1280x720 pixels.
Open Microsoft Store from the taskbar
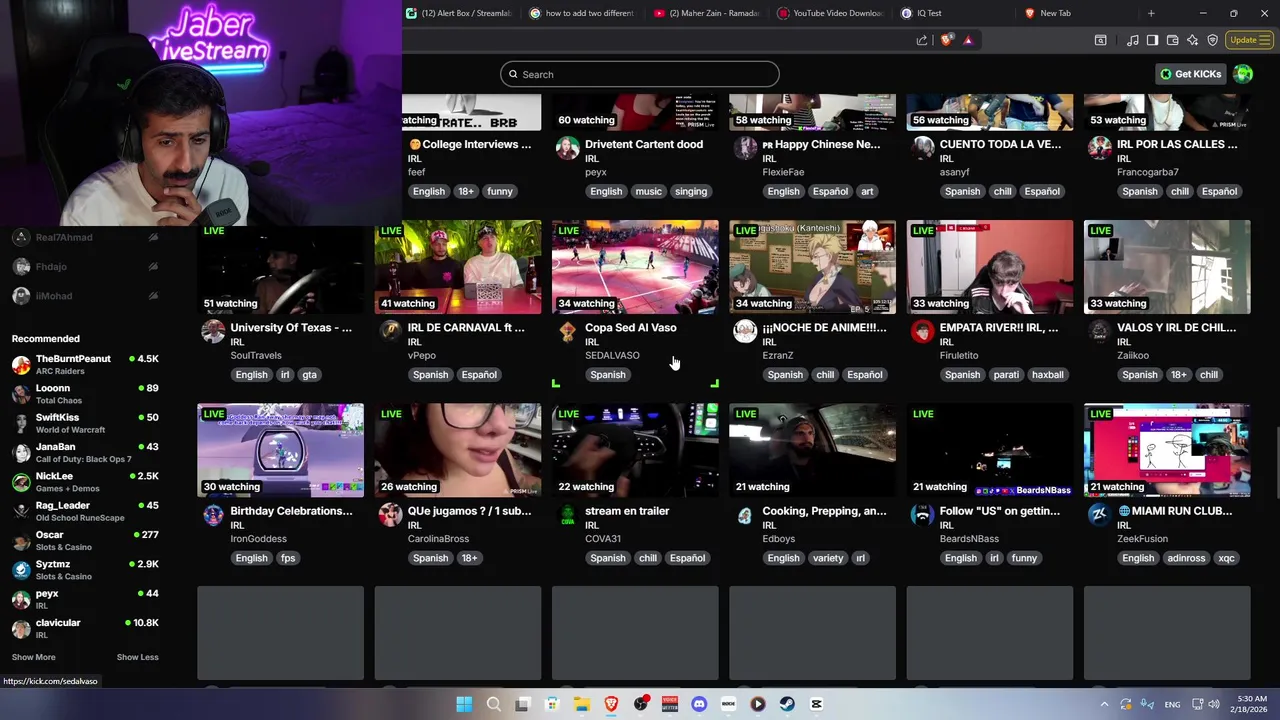[x=551, y=704]
